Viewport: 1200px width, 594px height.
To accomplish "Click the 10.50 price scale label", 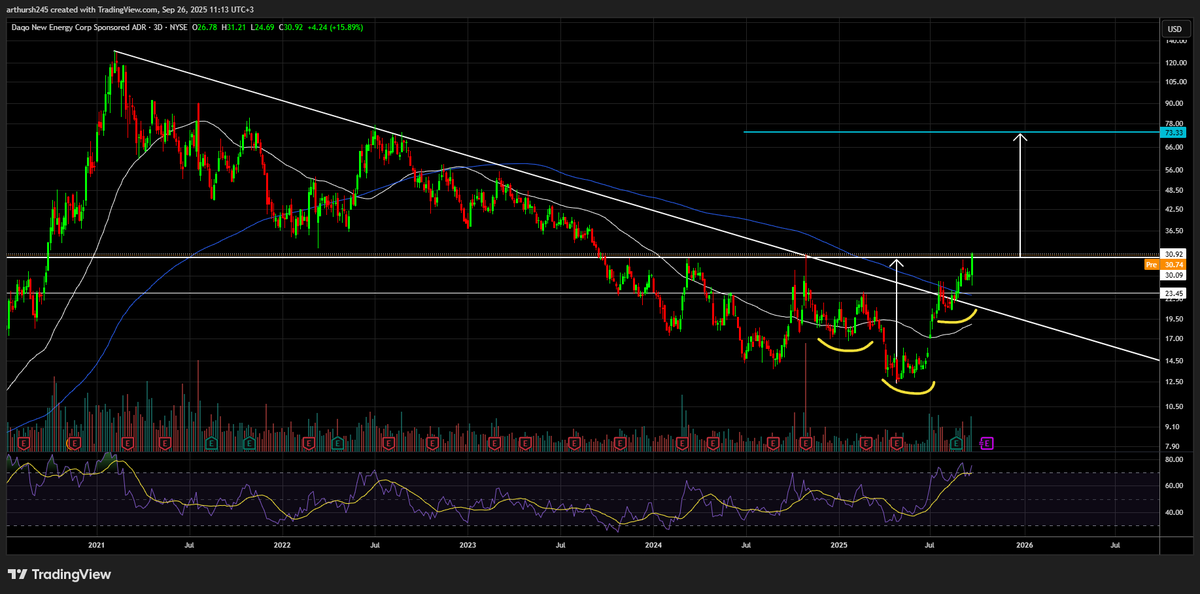I will point(1174,406).
